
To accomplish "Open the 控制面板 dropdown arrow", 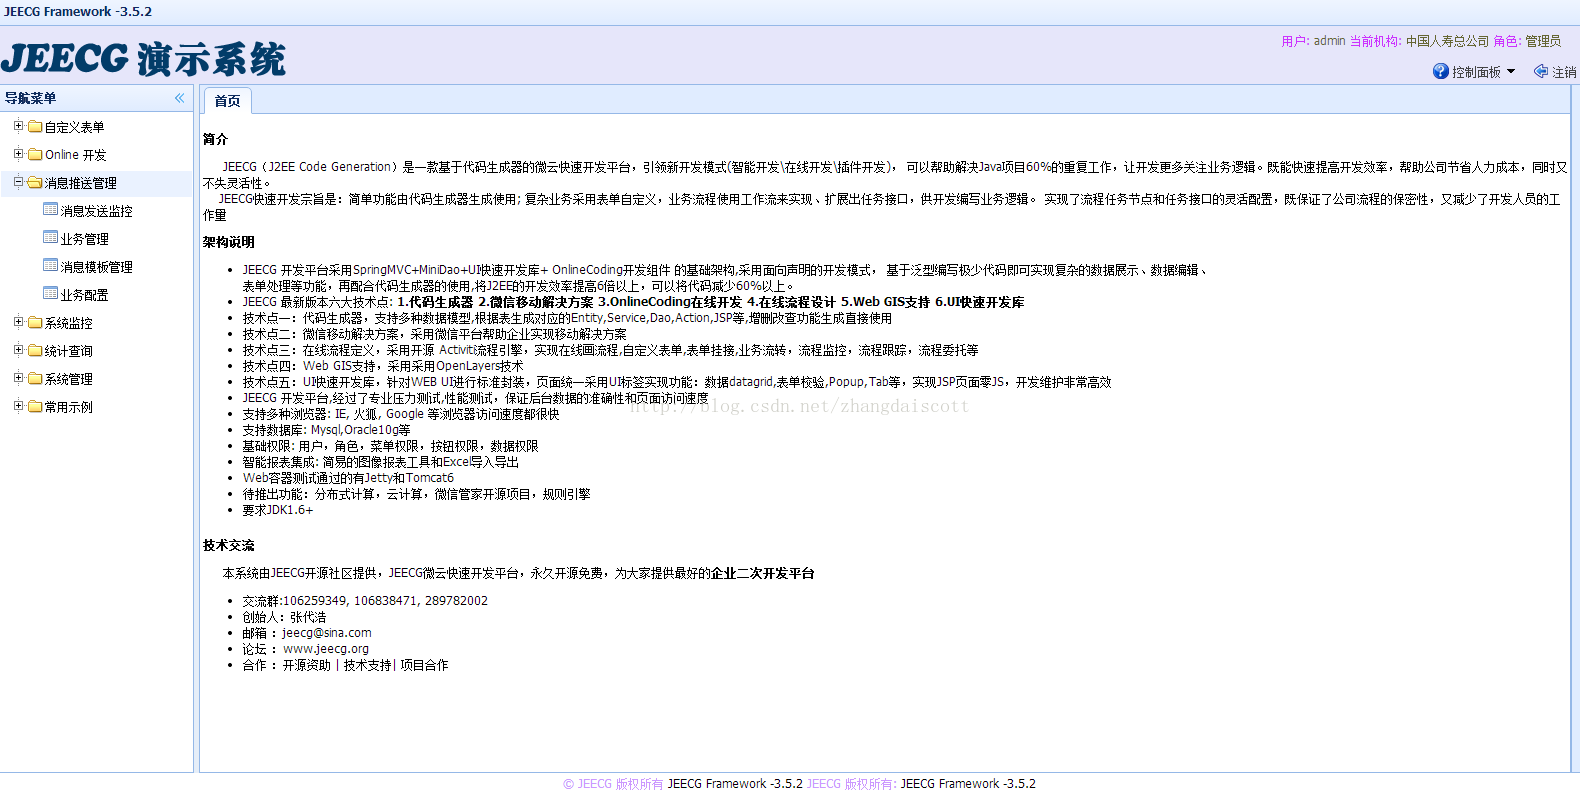I will (x=1511, y=71).
